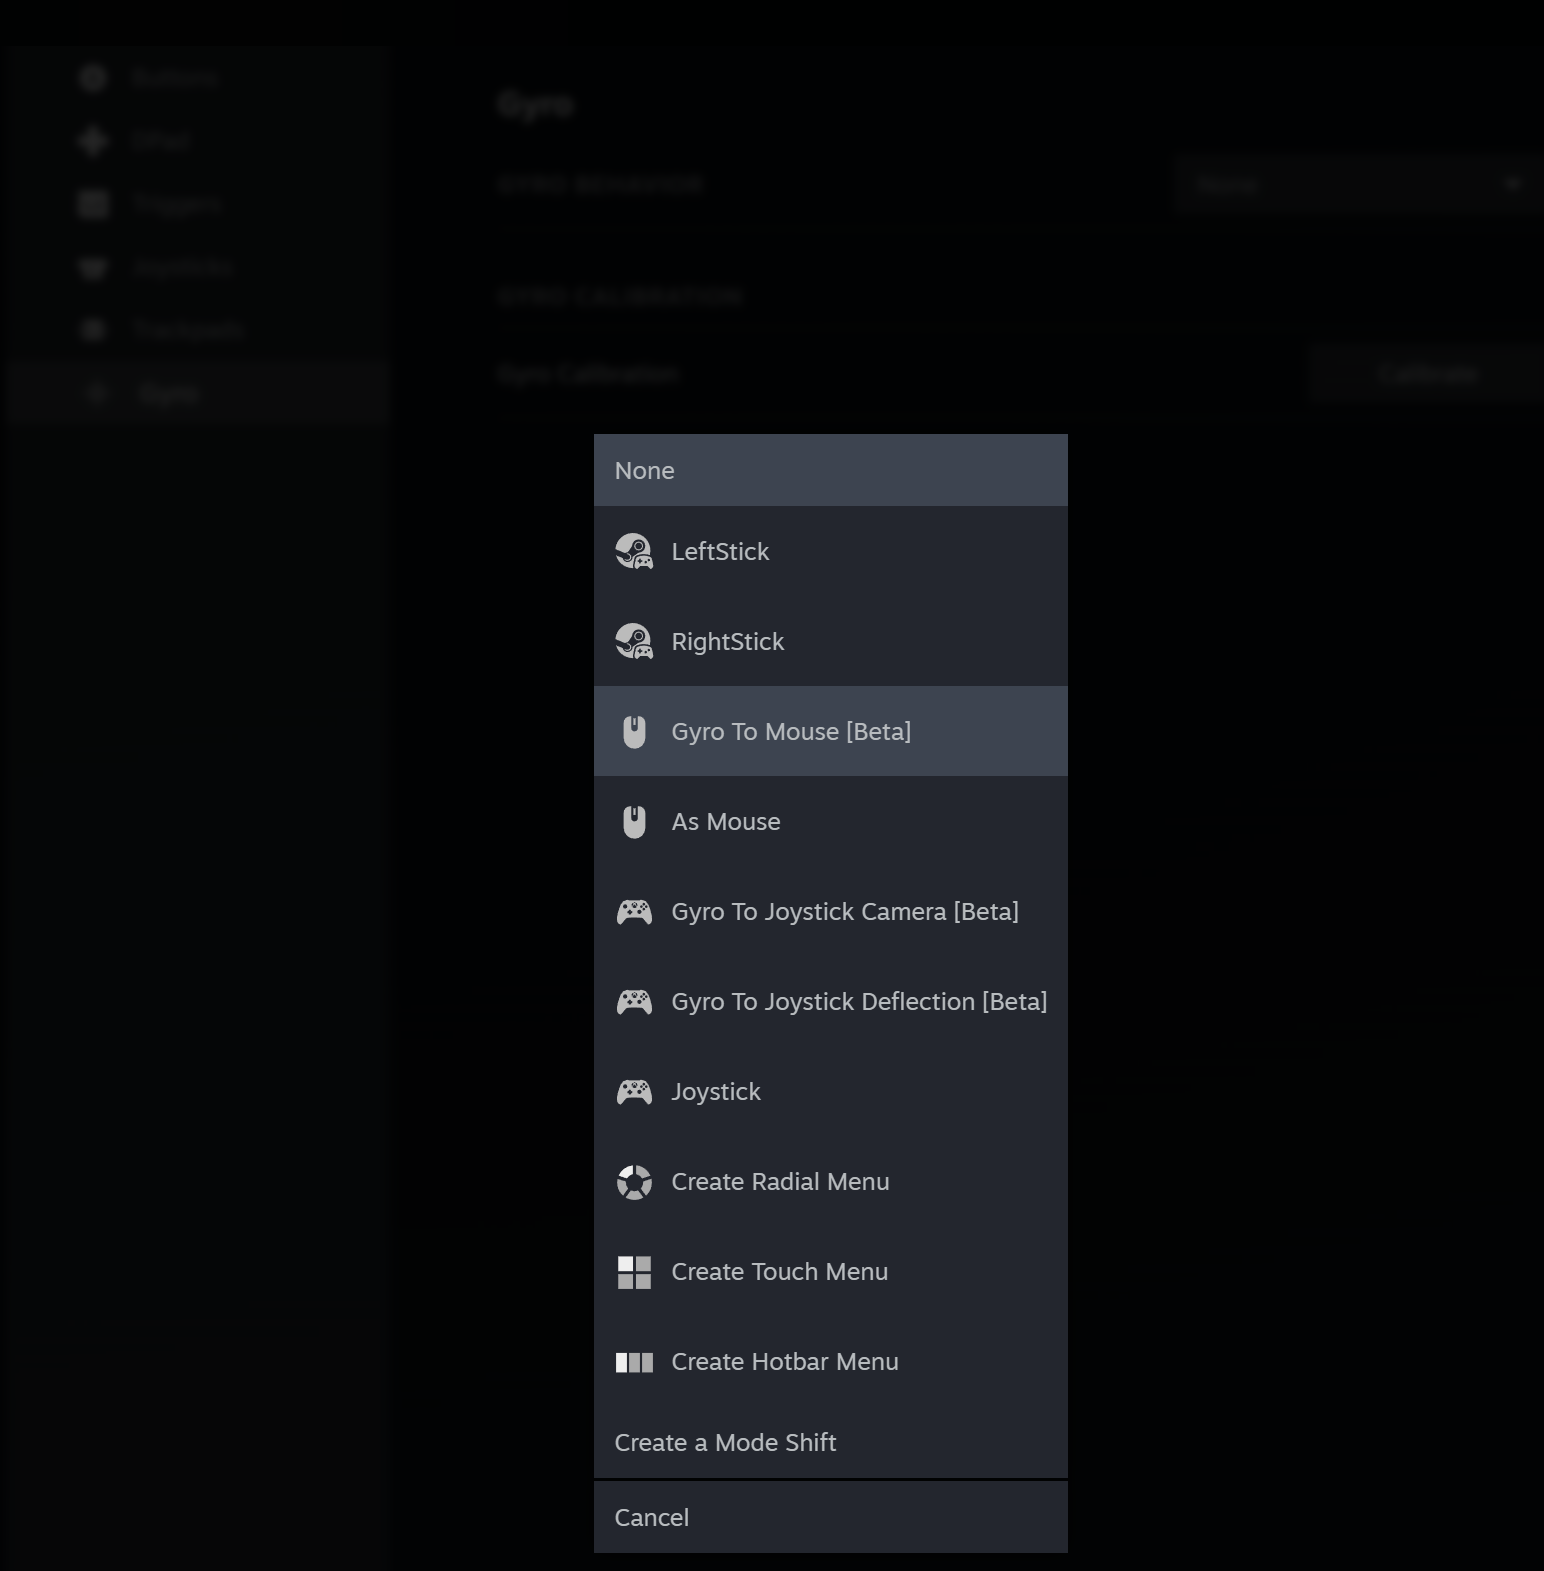Open Create a Mode Shift
Viewport: 1544px width, 1571px height.
coord(830,1442)
